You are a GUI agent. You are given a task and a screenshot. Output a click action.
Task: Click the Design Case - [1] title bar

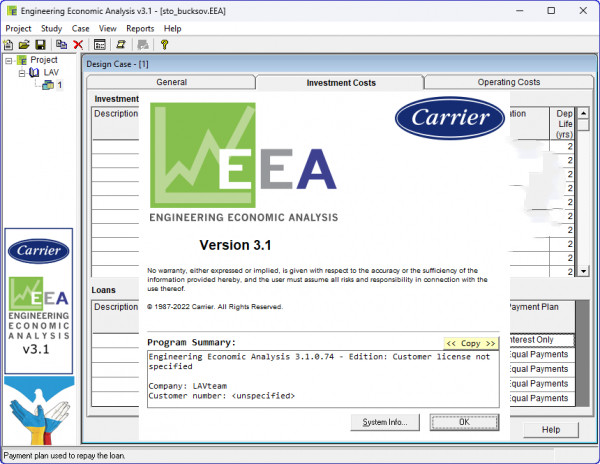point(339,64)
